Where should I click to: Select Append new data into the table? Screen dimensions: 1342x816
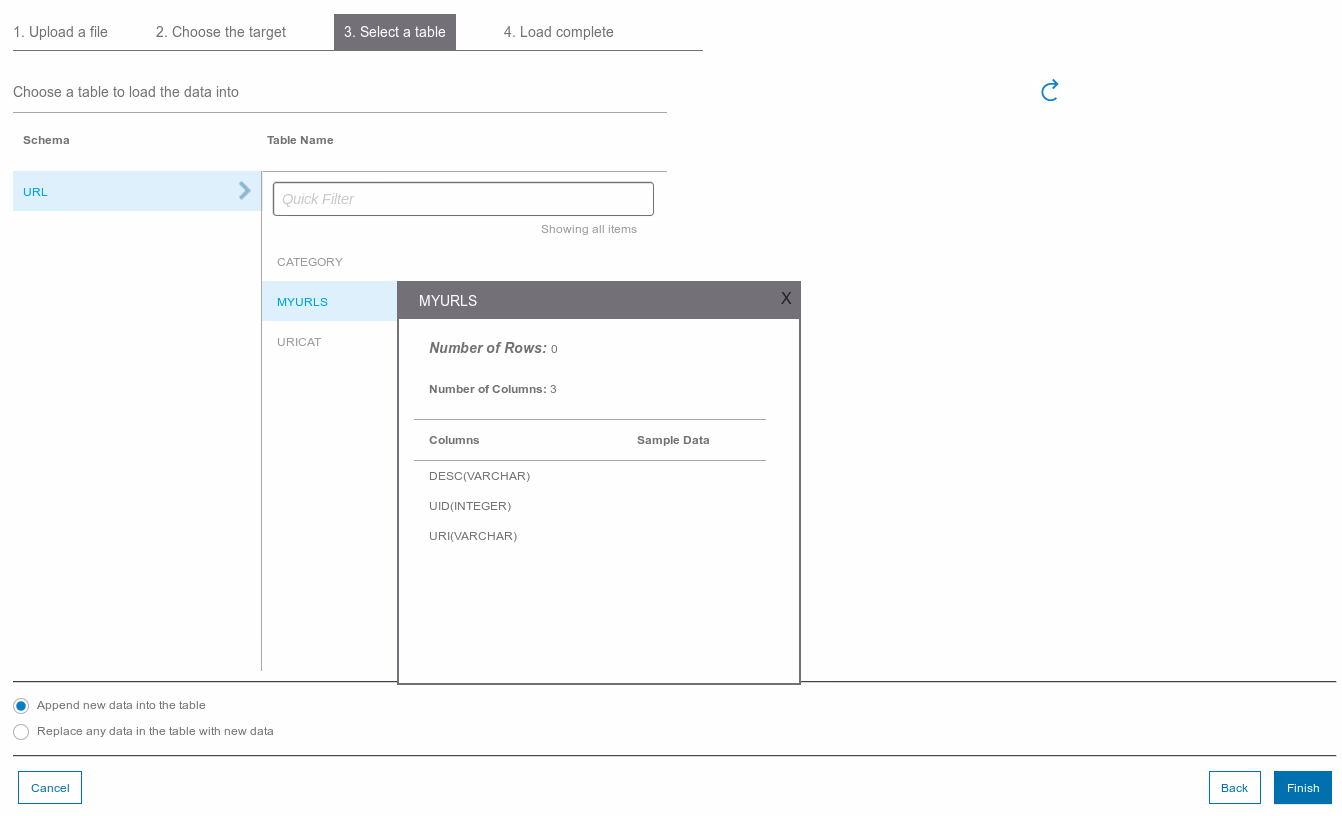point(21,706)
